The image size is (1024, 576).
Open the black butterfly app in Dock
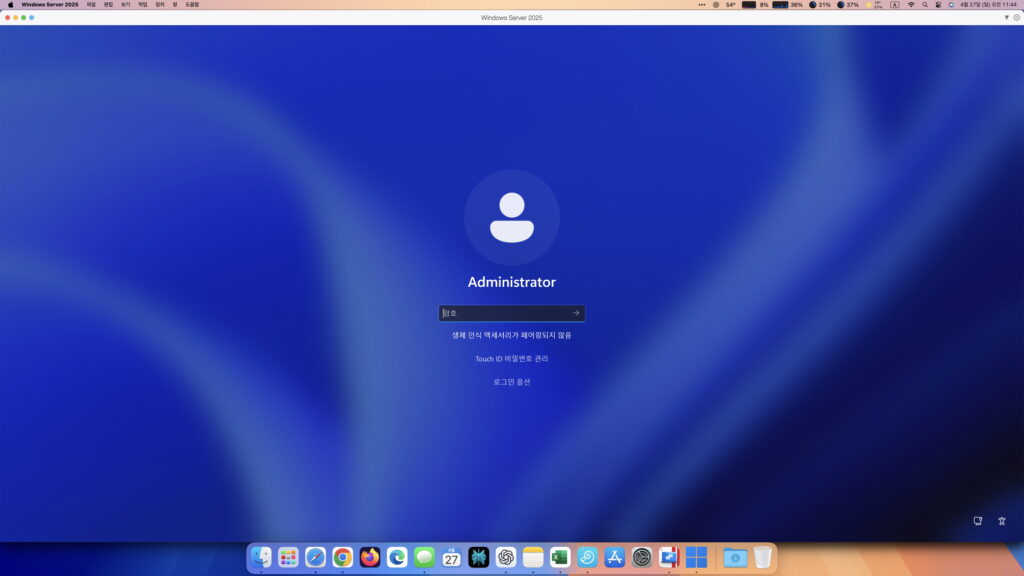(479, 557)
